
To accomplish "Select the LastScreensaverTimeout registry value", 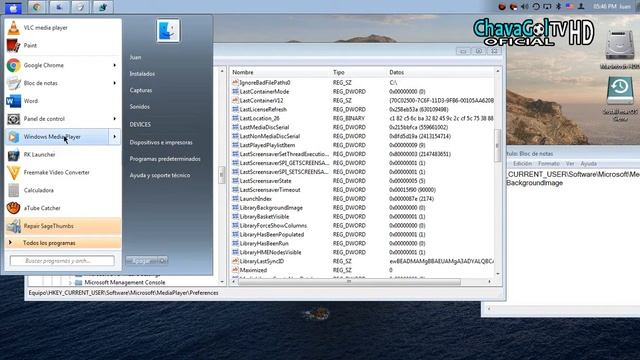I will point(270,190).
